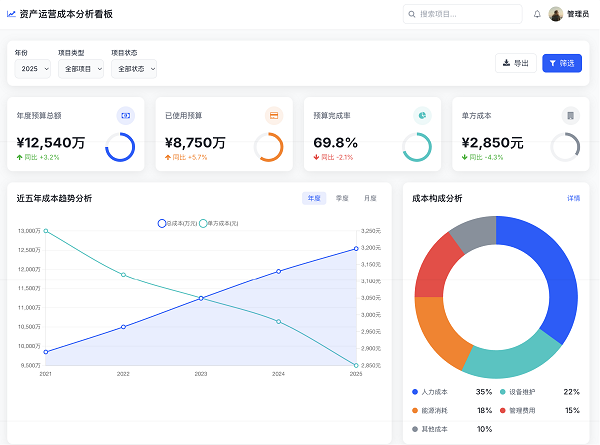Open the notification bell
The image size is (600, 445).
click(x=537, y=14)
